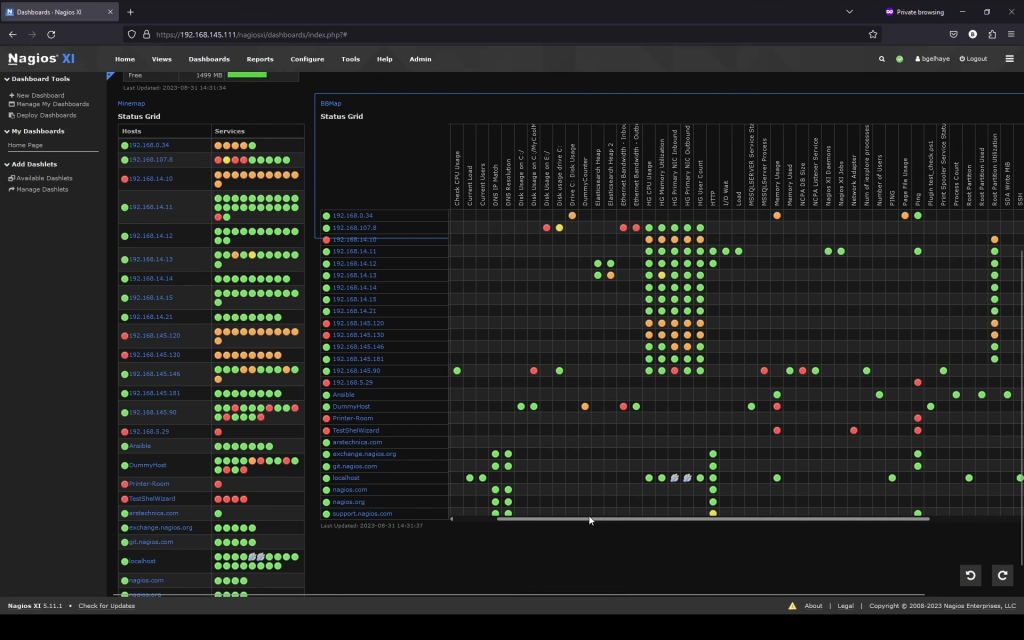Click the green status circle near bgelhaye
The image size is (1024, 640).
(899, 59)
